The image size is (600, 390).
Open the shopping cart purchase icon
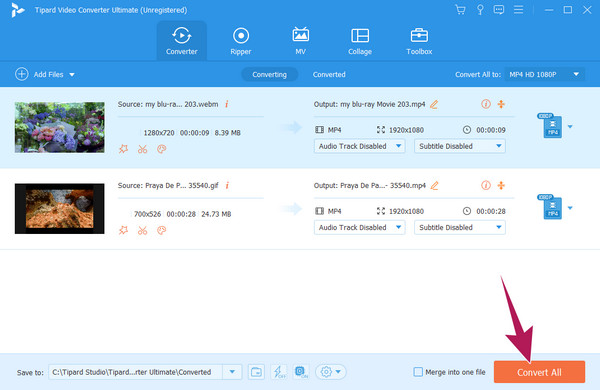click(x=460, y=10)
